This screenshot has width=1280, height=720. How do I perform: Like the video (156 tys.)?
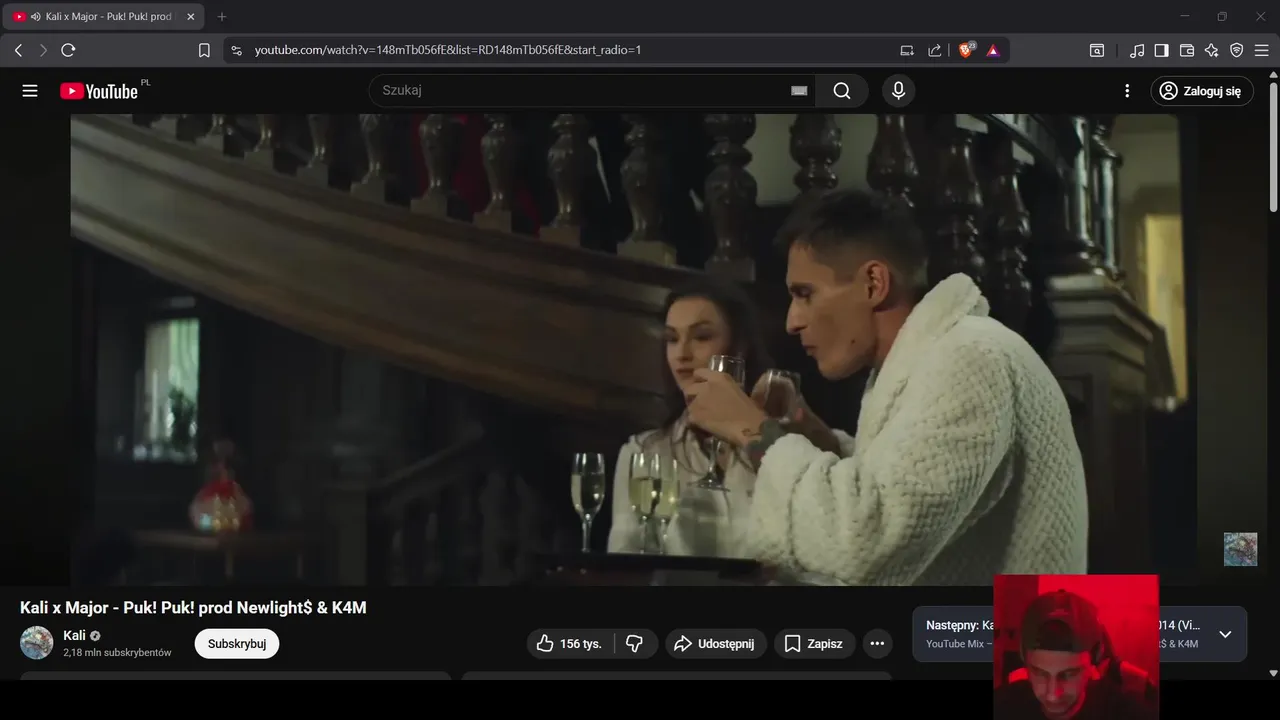tap(570, 644)
